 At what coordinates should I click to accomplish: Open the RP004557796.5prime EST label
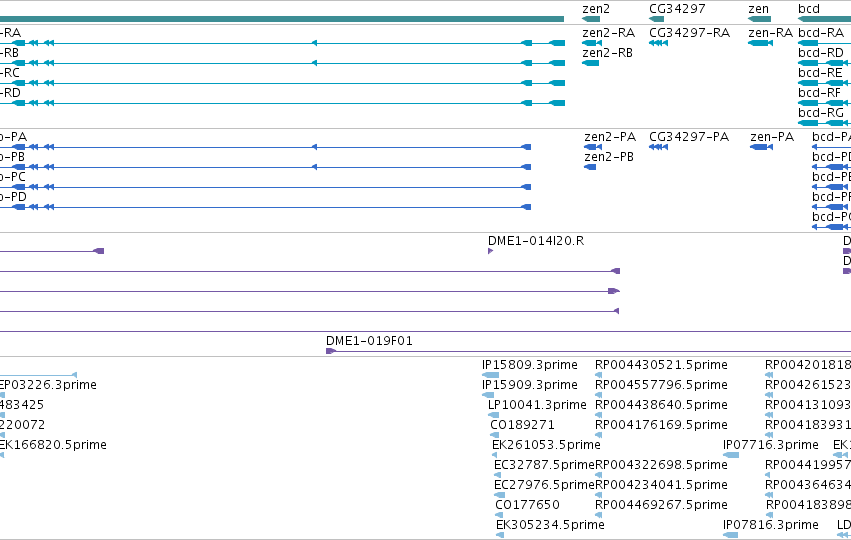[662, 385]
